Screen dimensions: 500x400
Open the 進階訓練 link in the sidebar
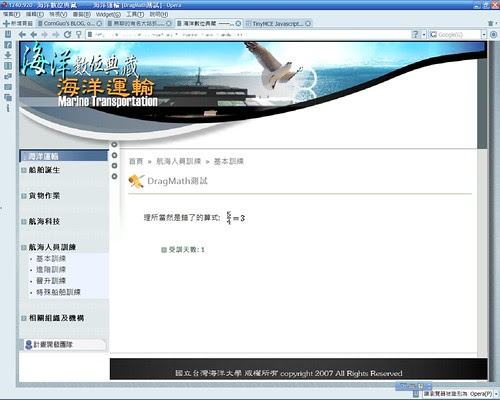(51, 269)
